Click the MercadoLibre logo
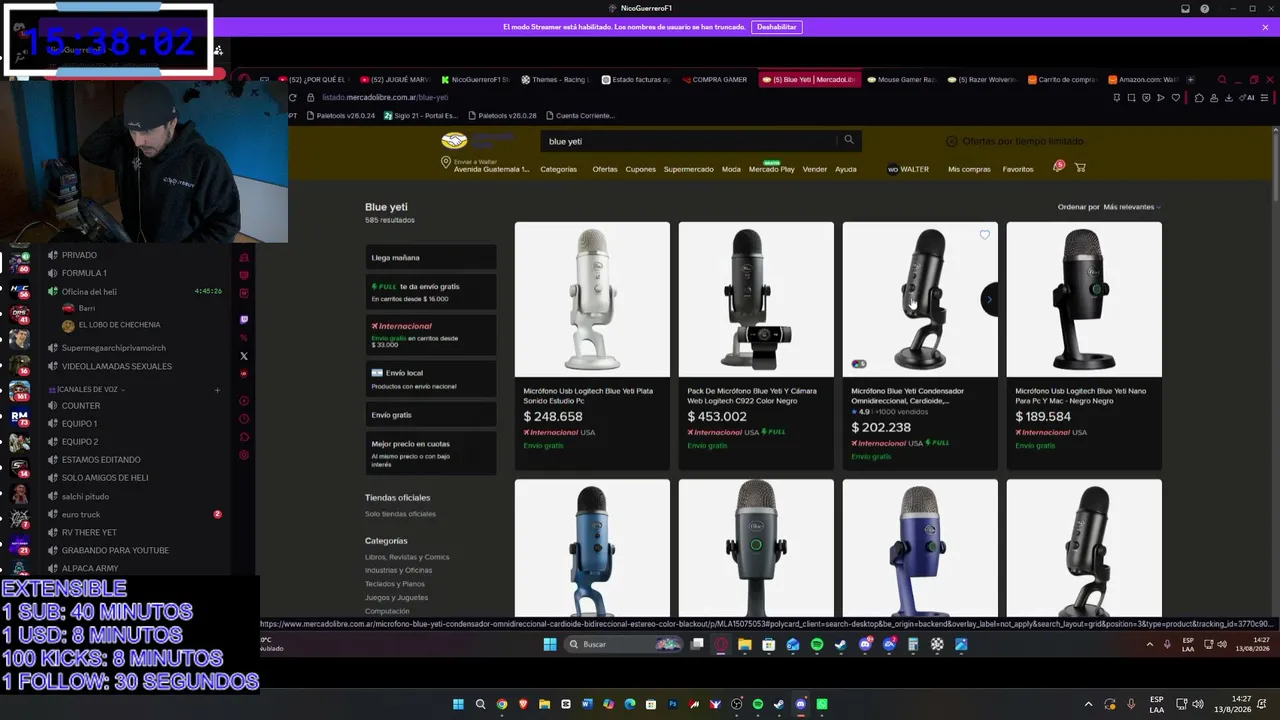This screenshot has height=720, width=1280. [x=455, y=141]
